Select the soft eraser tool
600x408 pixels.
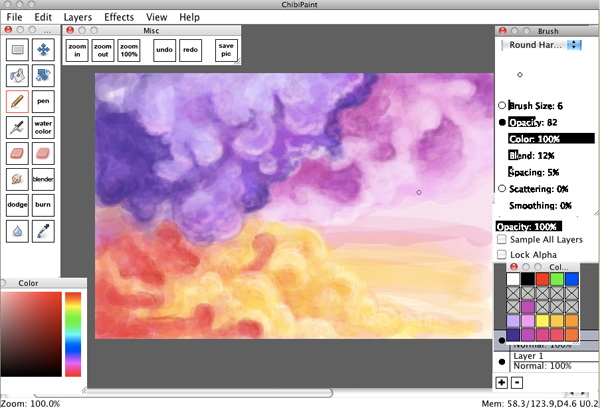tap(43, 153)
